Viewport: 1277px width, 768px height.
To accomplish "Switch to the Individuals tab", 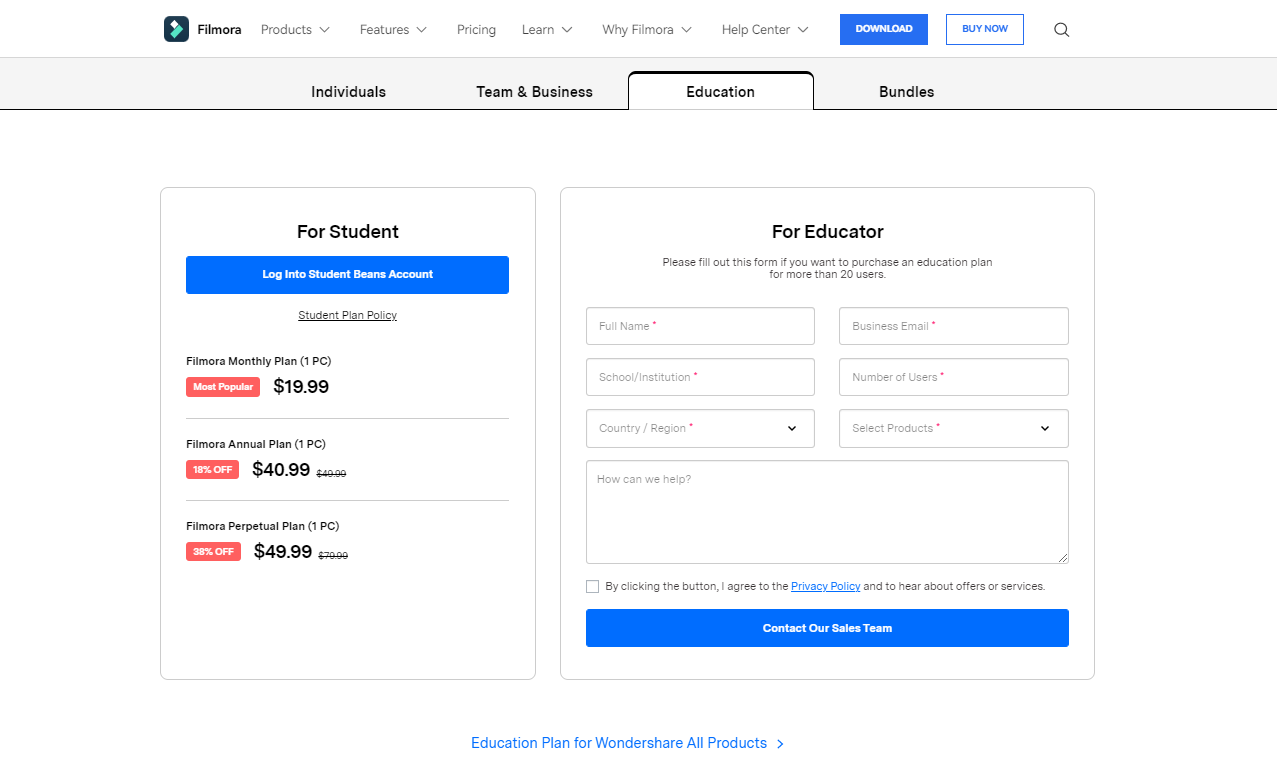I will [348, 92].
